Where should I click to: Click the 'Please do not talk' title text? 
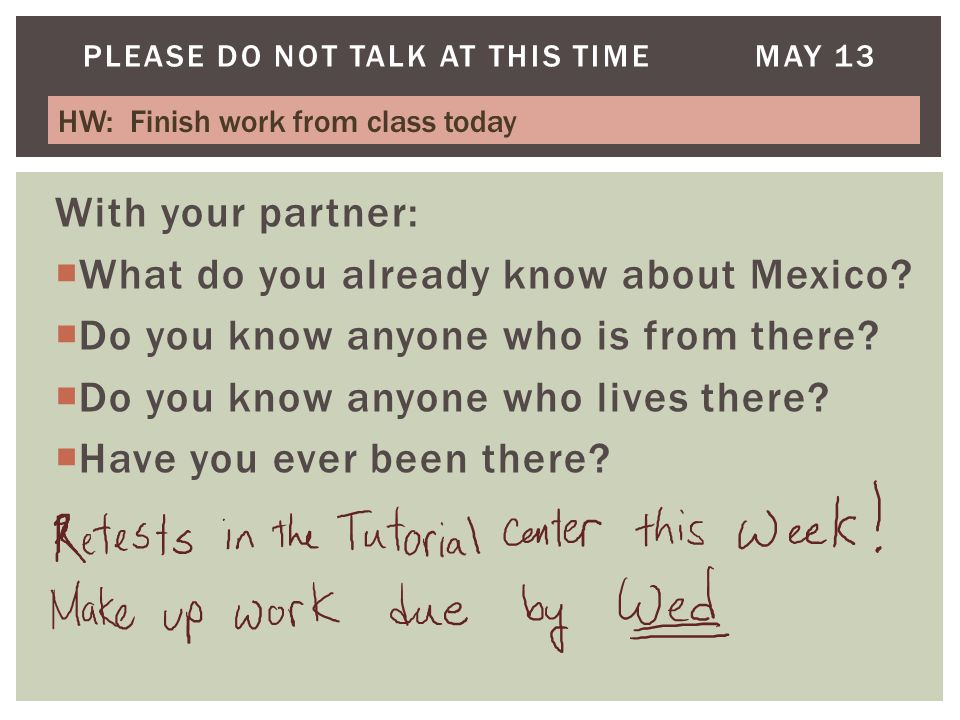[x=366, y=56]
